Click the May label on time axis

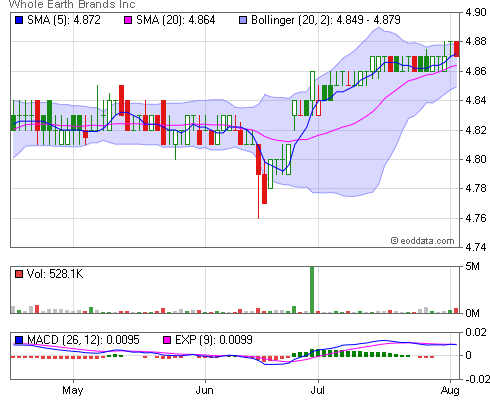coord(73,390)
